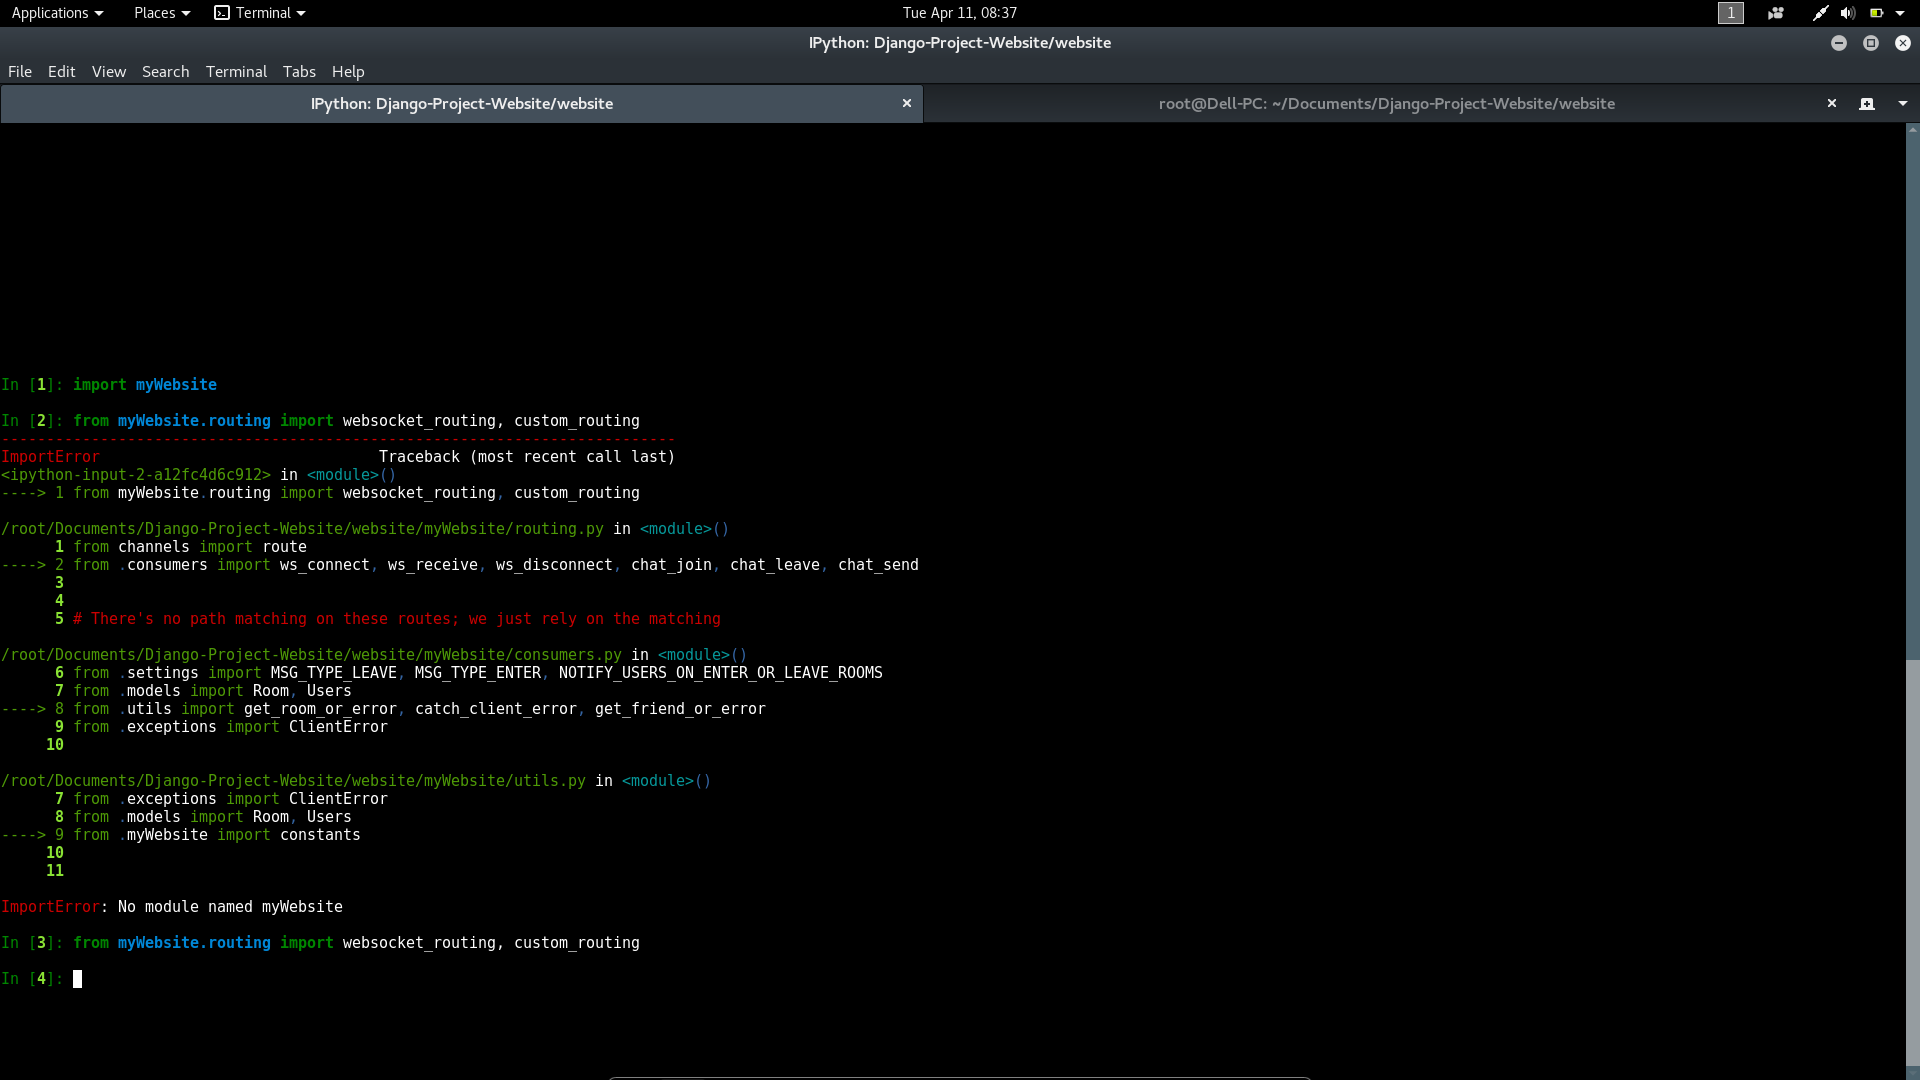Open the View menu

point(109,72)
